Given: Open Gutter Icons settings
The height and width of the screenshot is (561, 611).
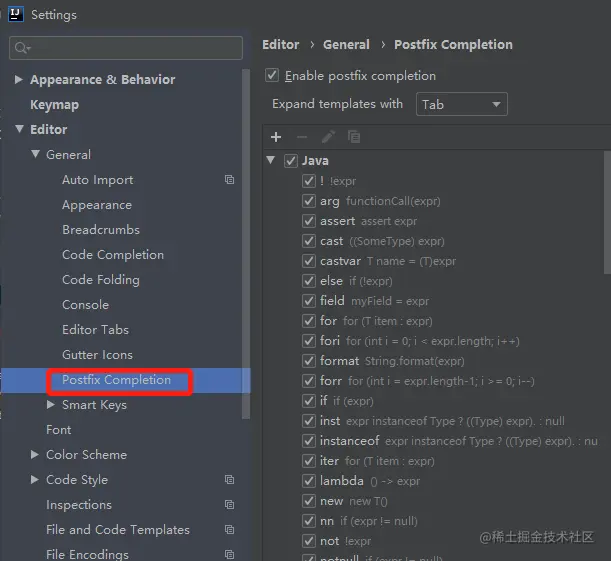Looking at the screenshot, I should pyautogui.click(x=97, y=355).
